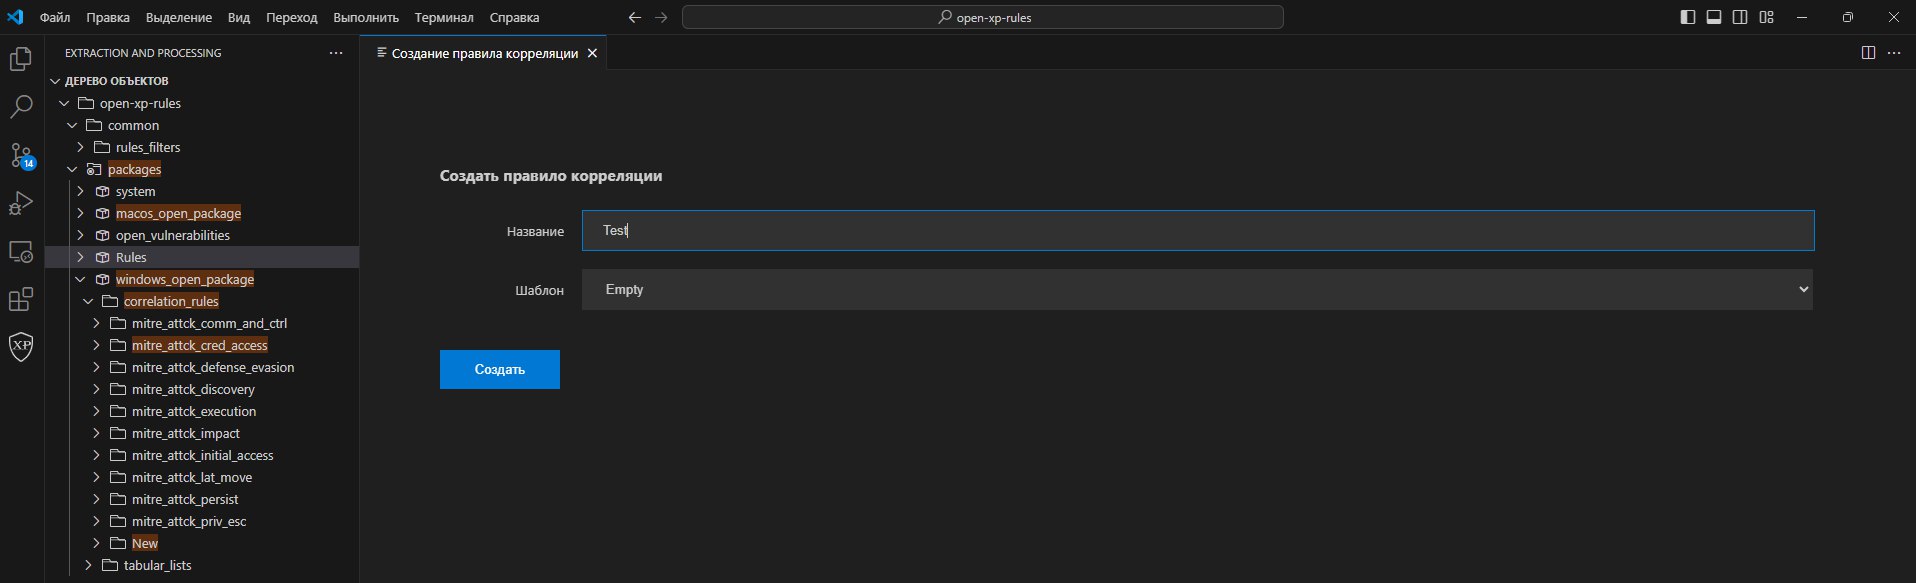This screenshot has width=1916, height=583.
Task: Open the Extensions view icon
Action: pyautogui.click(x=21, y=299)
